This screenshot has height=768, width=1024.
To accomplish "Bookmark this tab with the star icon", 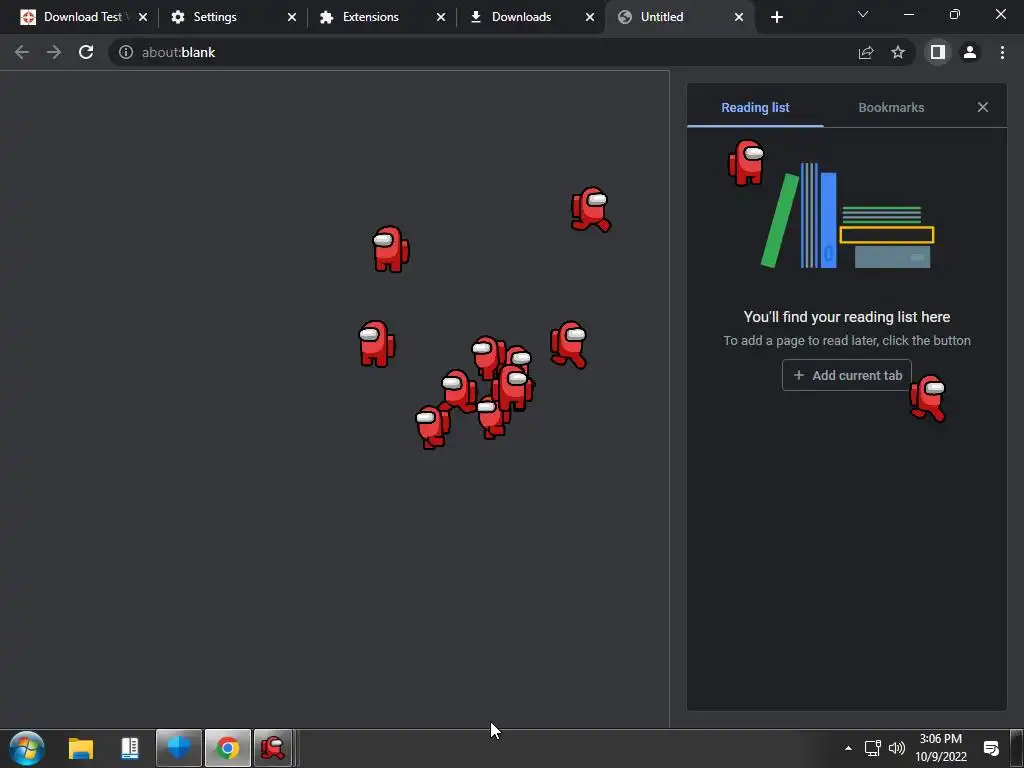I will pyautogui.click(x=898, y=52).
